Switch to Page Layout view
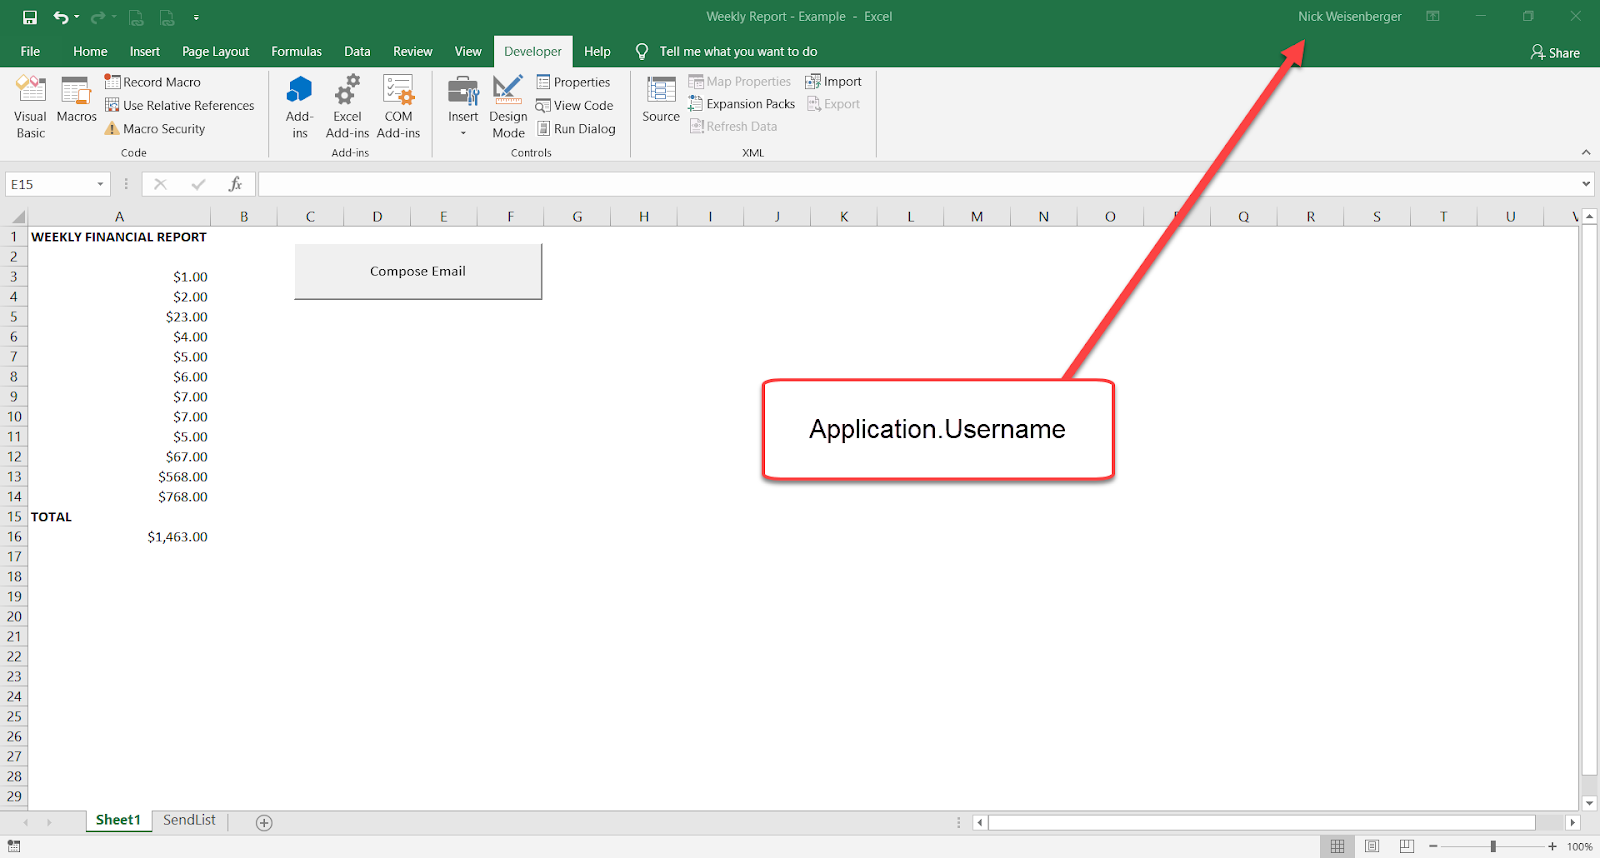 (1372, 846)
